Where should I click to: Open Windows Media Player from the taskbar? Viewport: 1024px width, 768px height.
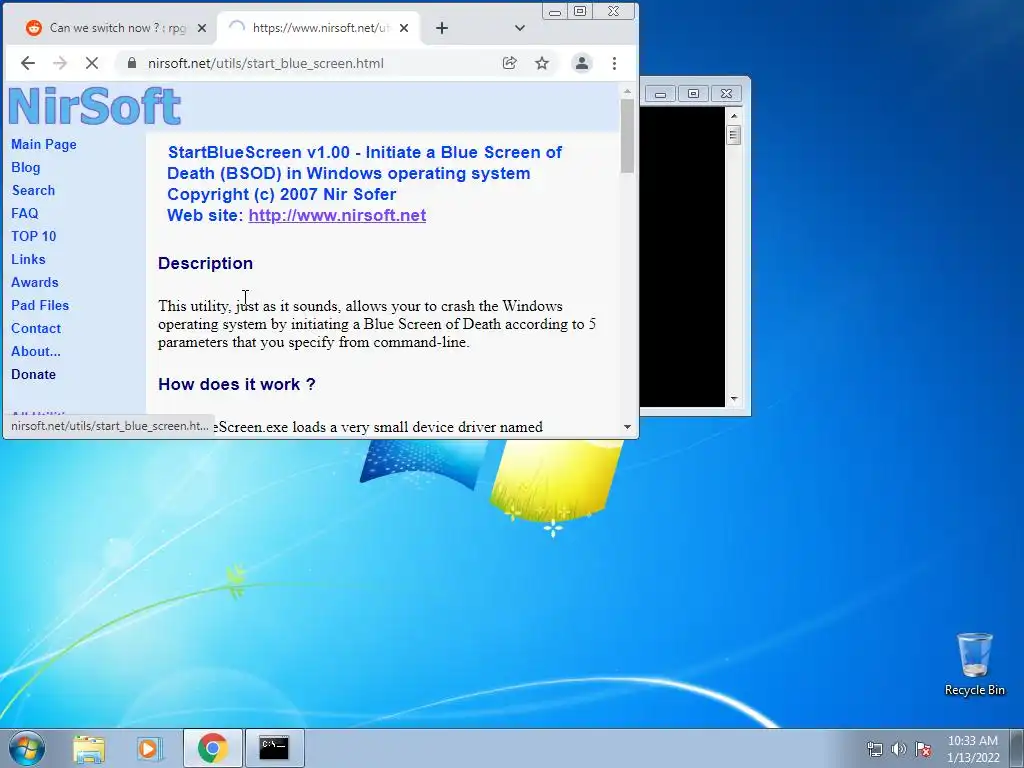pyautogui.click(x=150, y=748)
